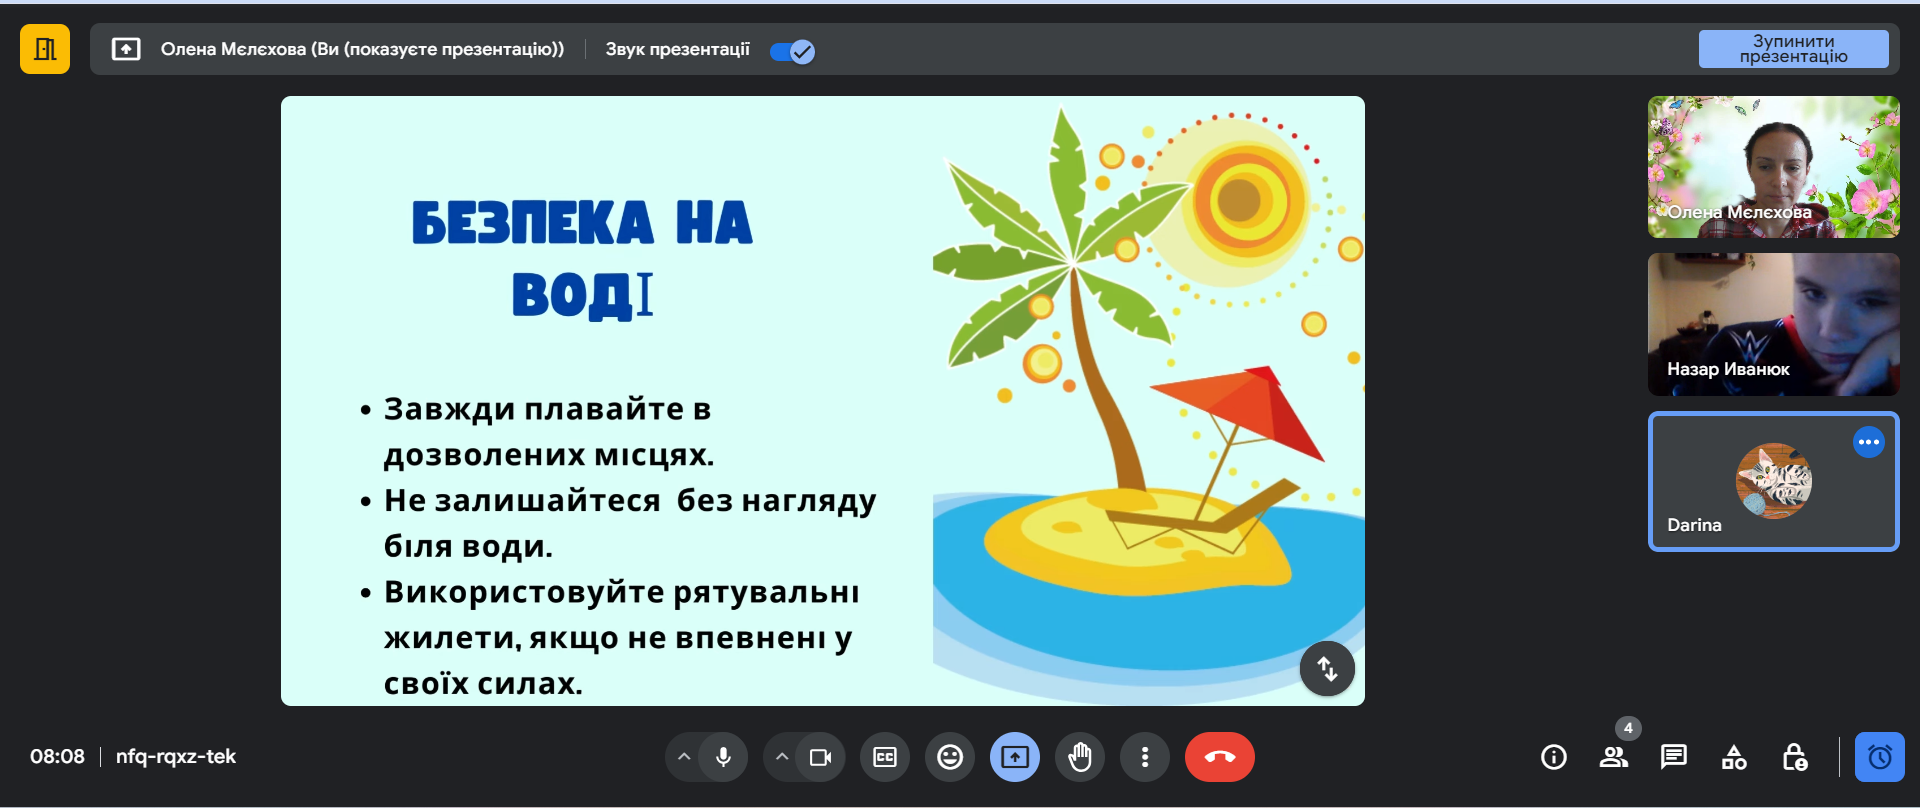
Task: Open the emoji reactions panel
Action: (950, 757)
